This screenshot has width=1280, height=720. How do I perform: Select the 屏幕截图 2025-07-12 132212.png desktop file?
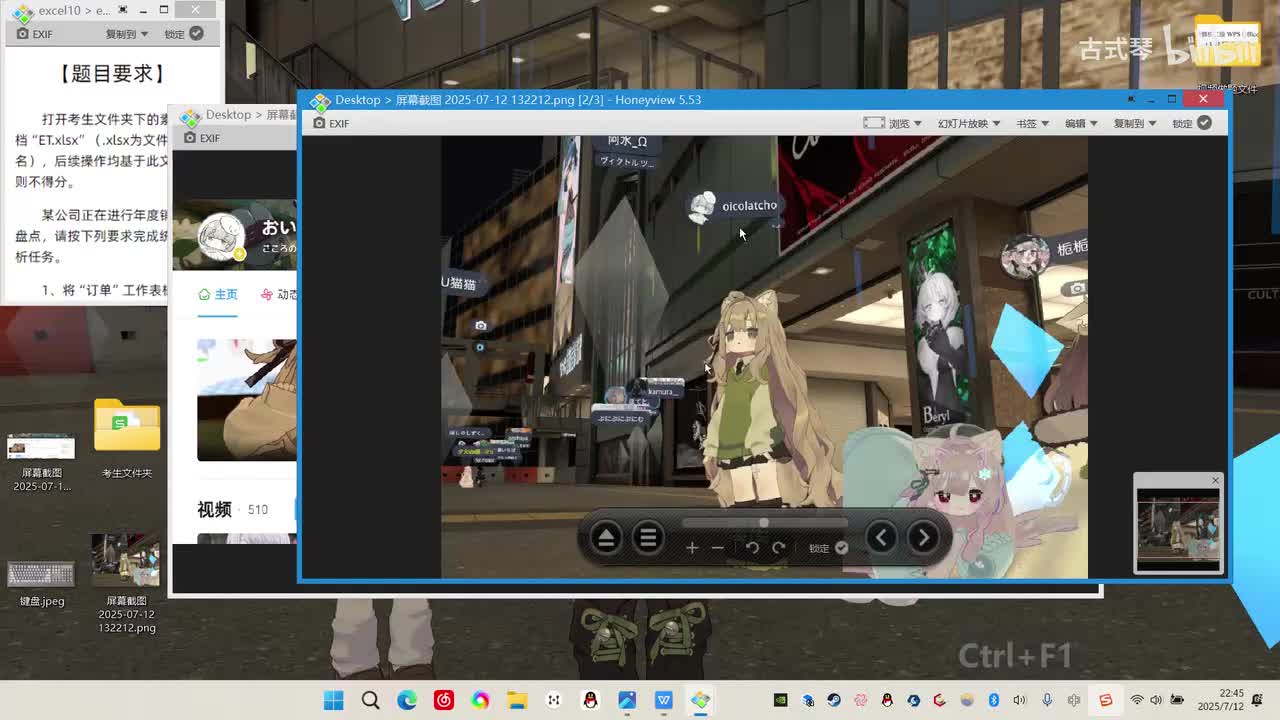point(127,583)
